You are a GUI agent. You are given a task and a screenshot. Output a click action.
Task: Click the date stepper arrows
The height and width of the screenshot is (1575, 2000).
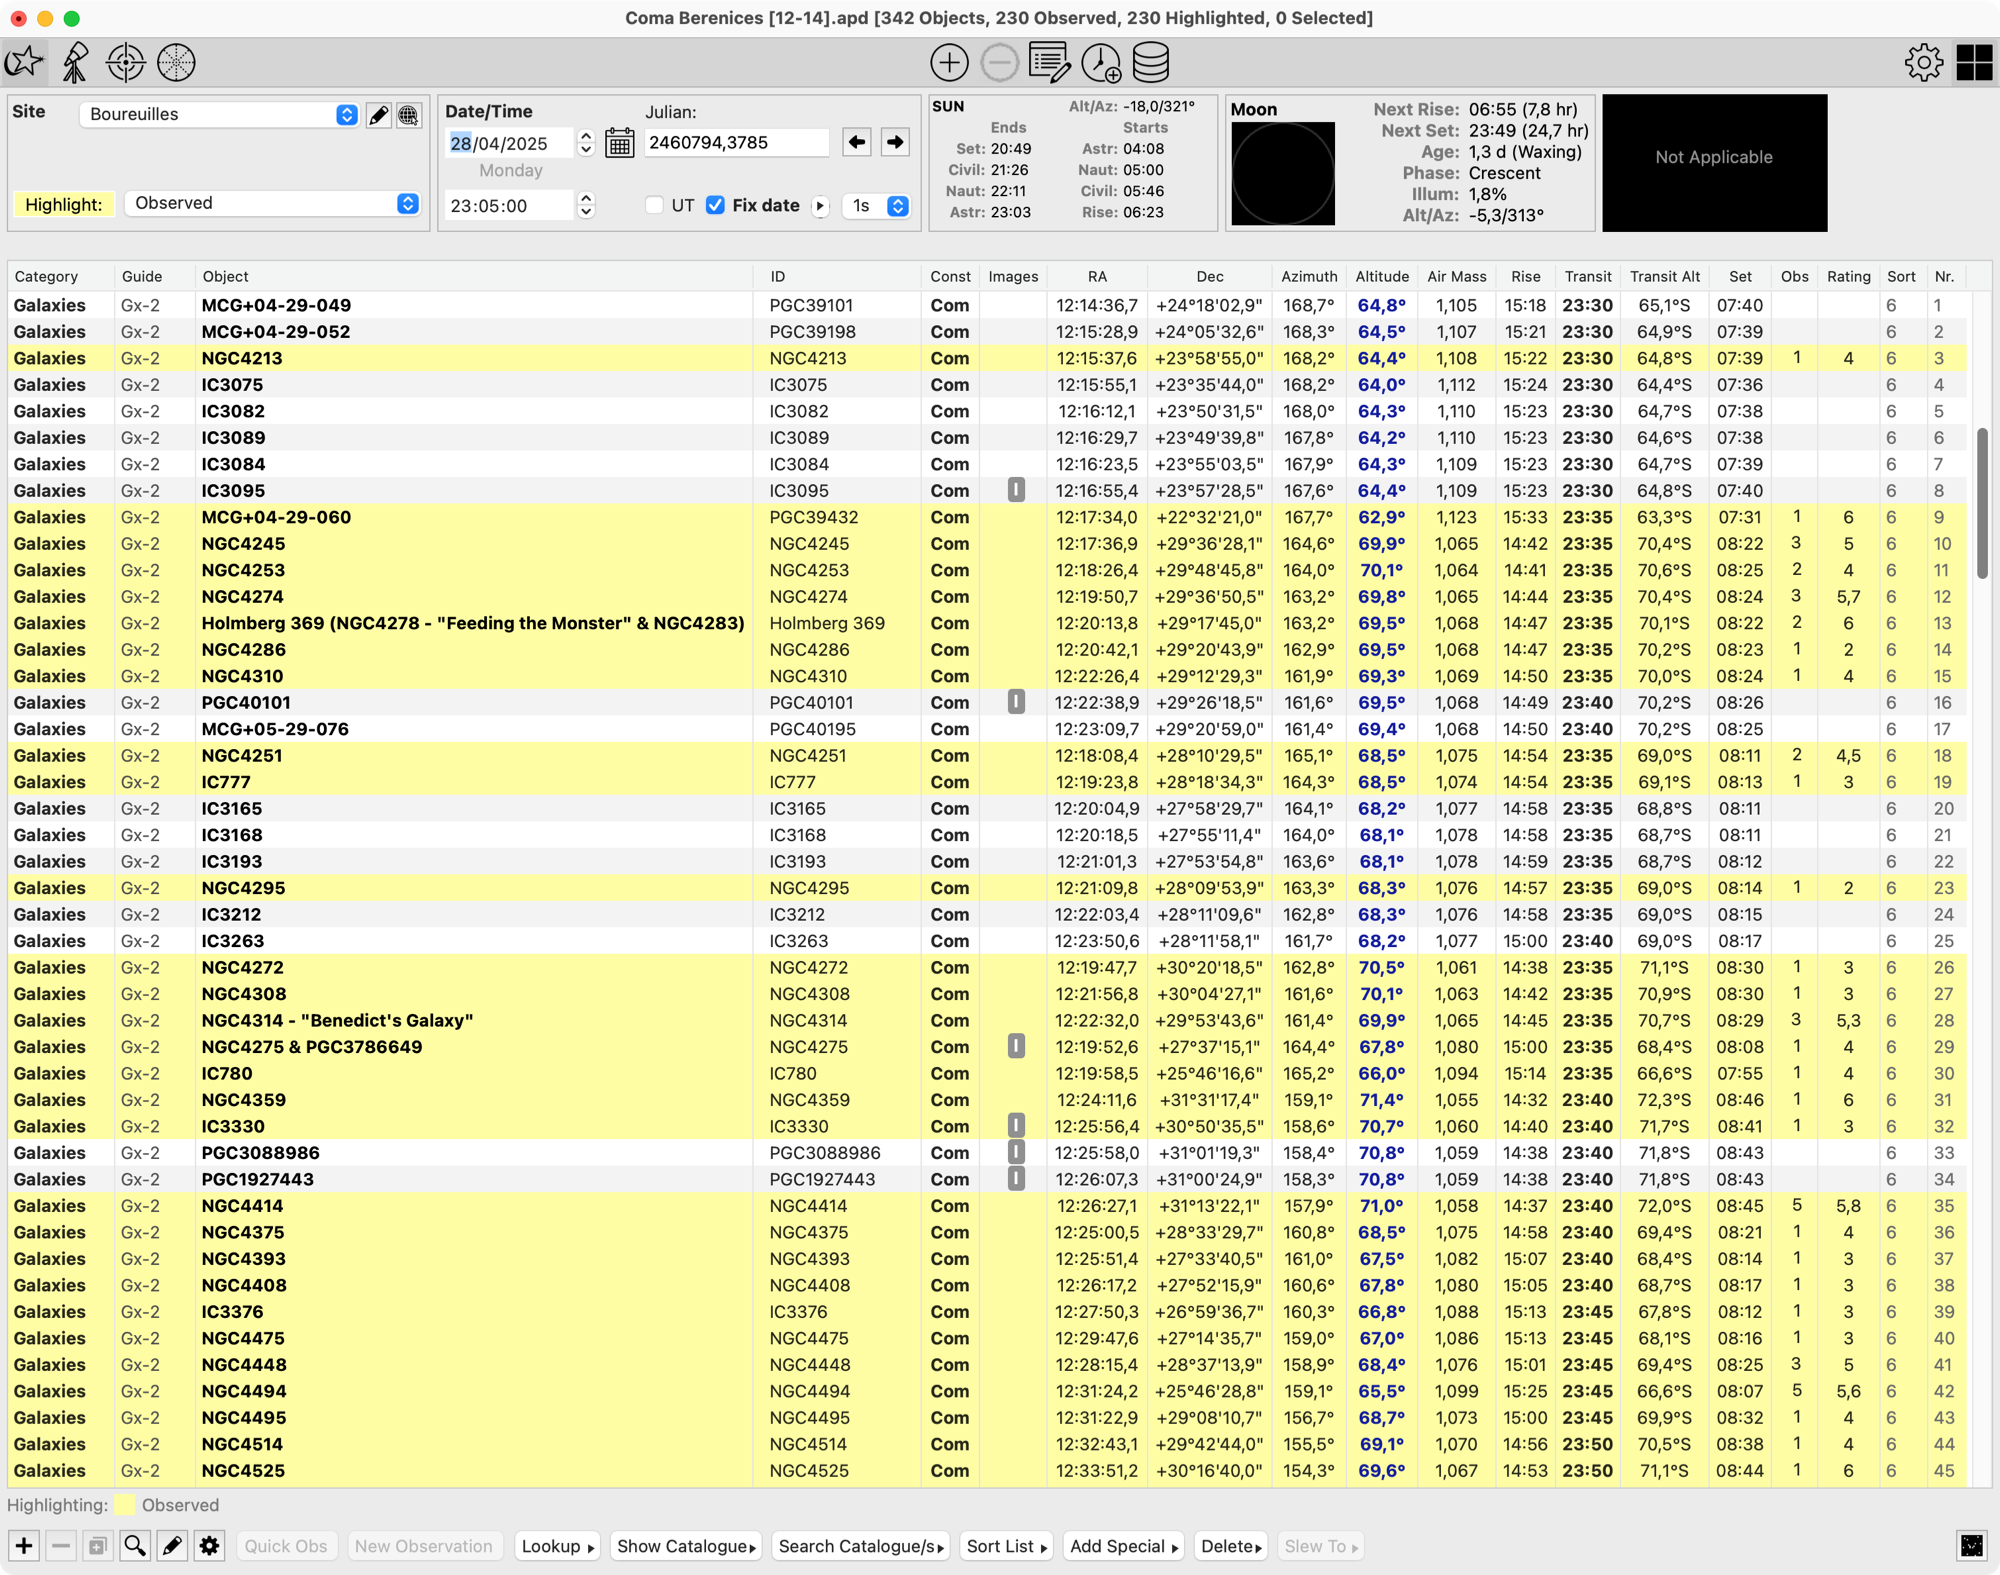586,143
